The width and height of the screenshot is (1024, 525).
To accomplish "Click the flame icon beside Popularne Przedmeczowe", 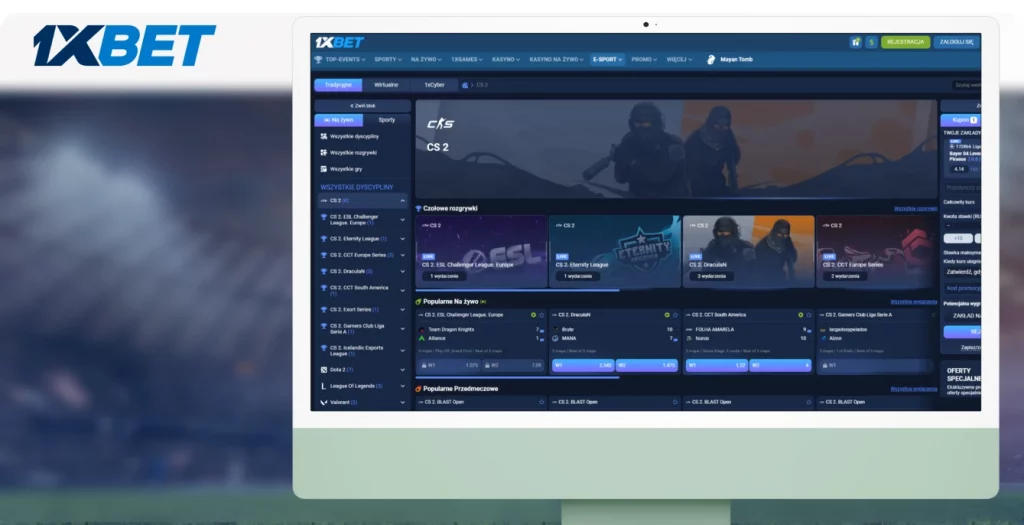I will (x=419, y=389).
